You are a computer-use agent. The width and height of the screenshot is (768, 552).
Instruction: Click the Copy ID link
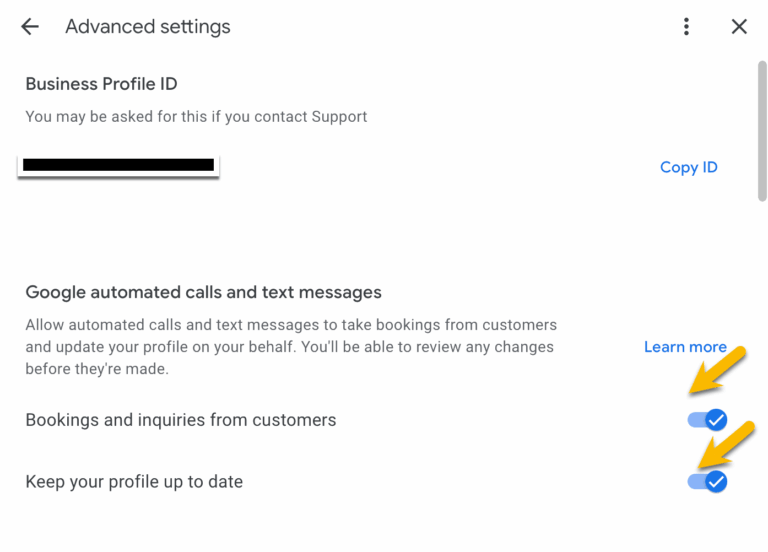[688, 167]
